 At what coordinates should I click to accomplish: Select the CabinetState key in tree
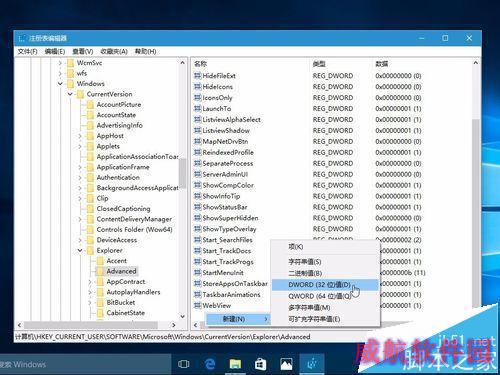pos(126,313)
